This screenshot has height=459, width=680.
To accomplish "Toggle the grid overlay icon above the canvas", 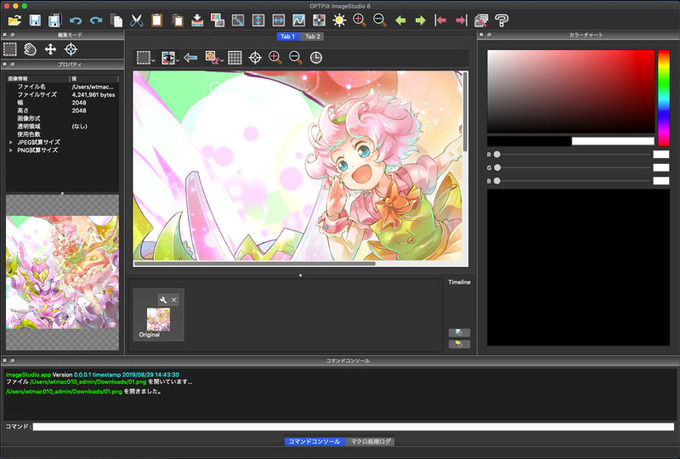I will [235, 58].
